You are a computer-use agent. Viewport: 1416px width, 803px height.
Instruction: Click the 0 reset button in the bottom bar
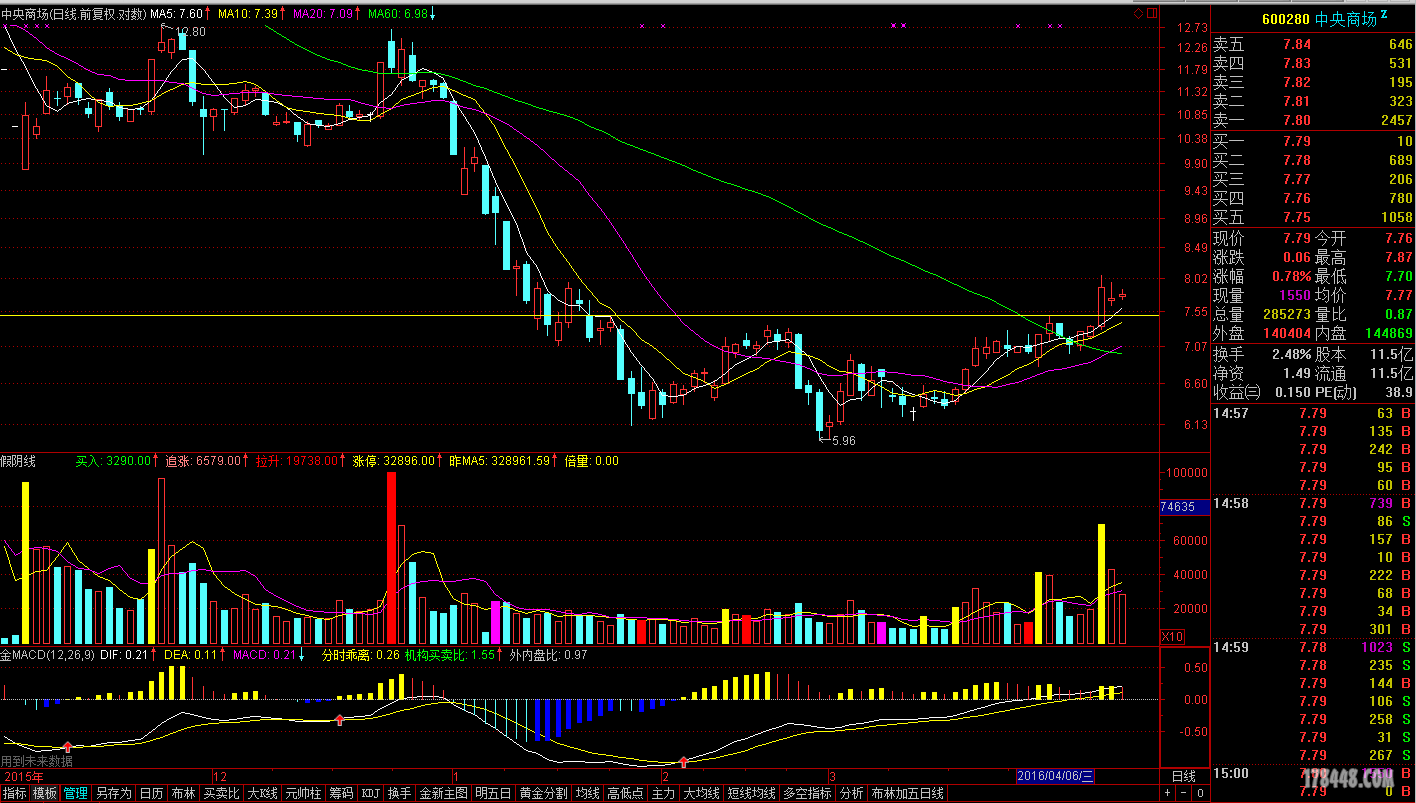(1199, 793)
